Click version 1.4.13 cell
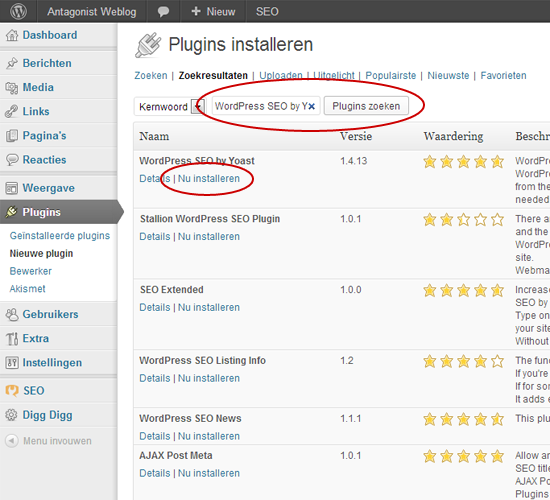 (x=354, y=161)
